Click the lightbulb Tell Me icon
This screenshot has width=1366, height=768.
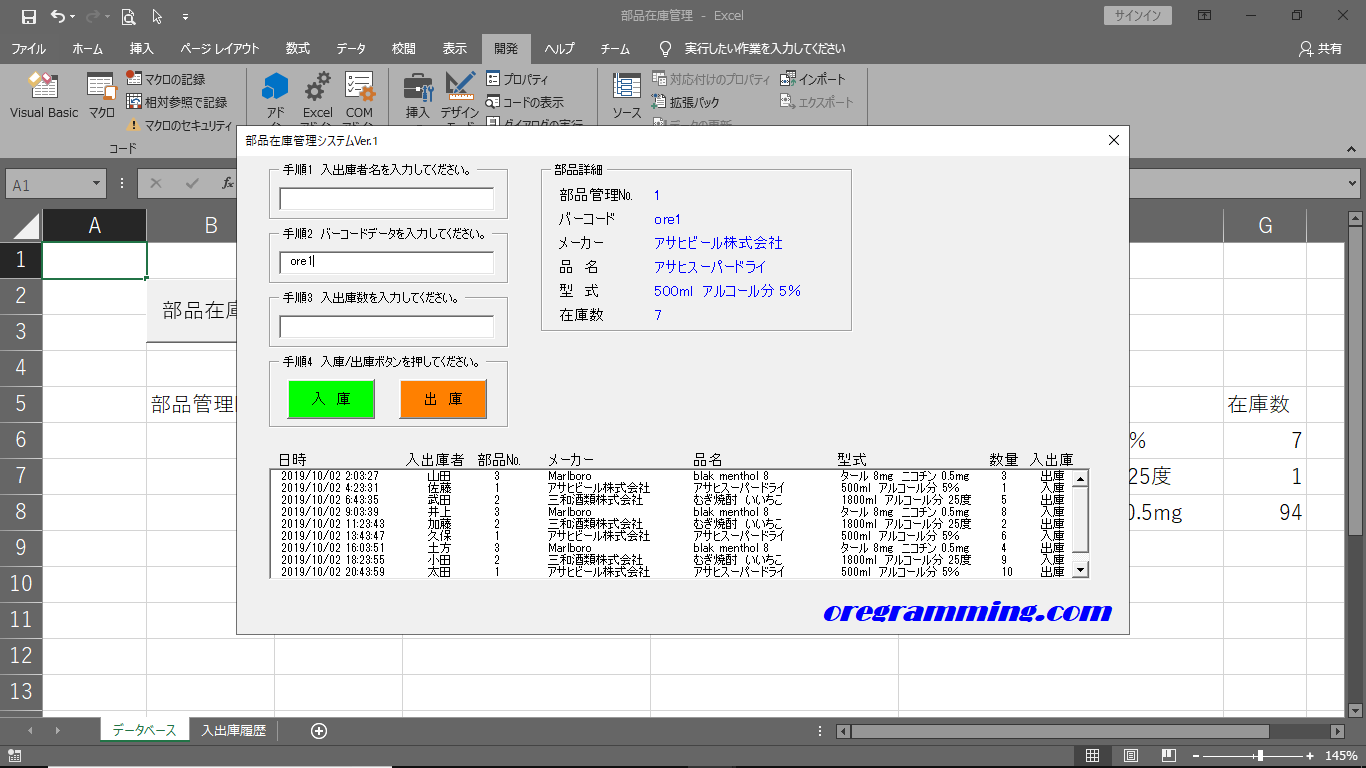[x=665, y=48]
